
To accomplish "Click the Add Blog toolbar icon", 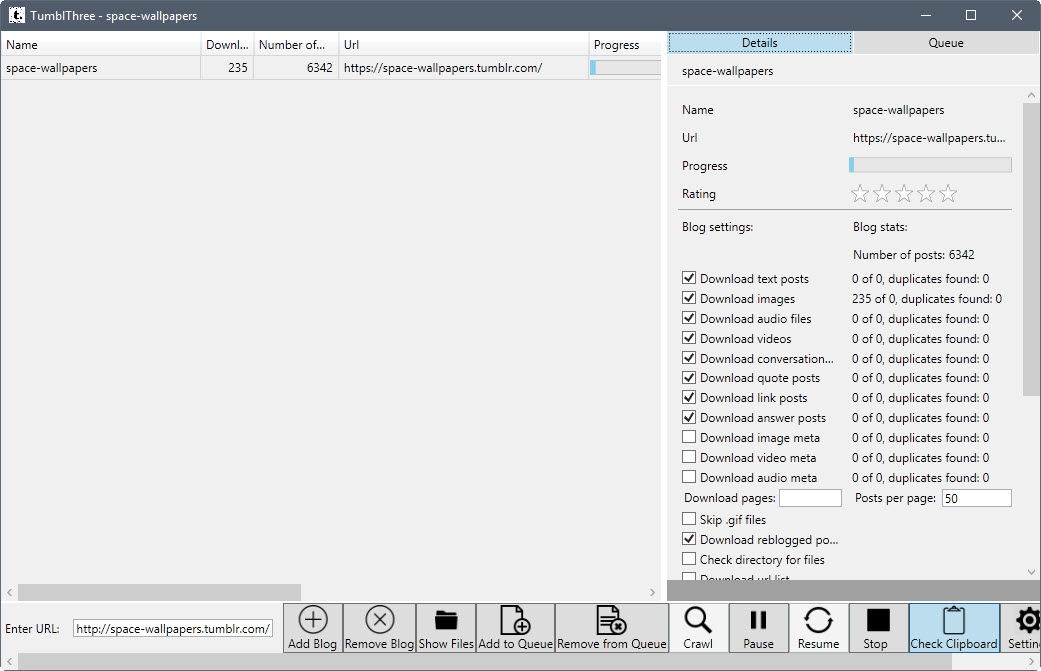I will pyautogui.click(x=313, y=620).
